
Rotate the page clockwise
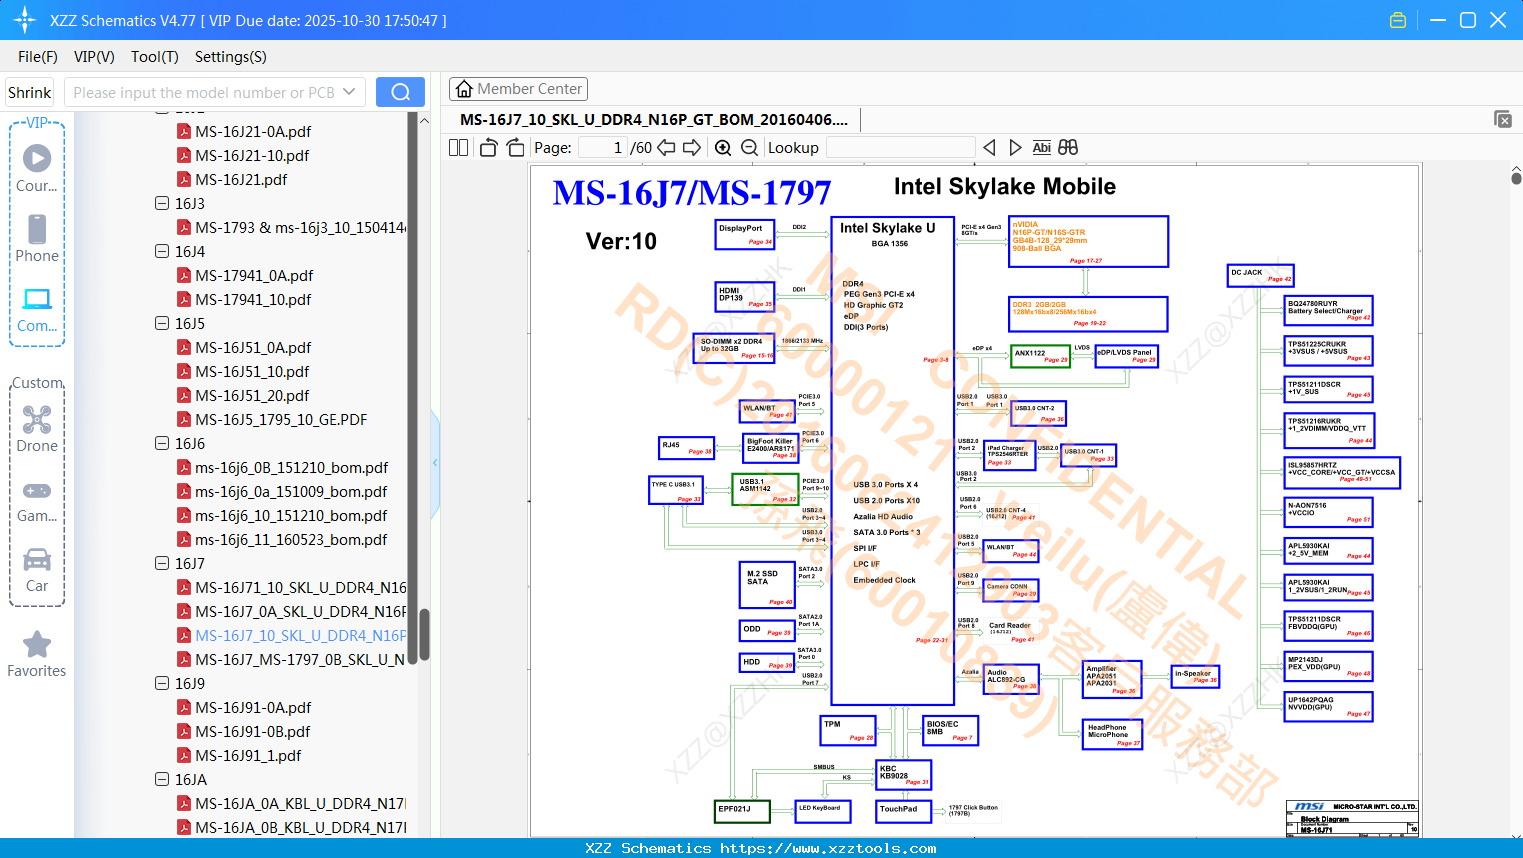pos(515,147)
